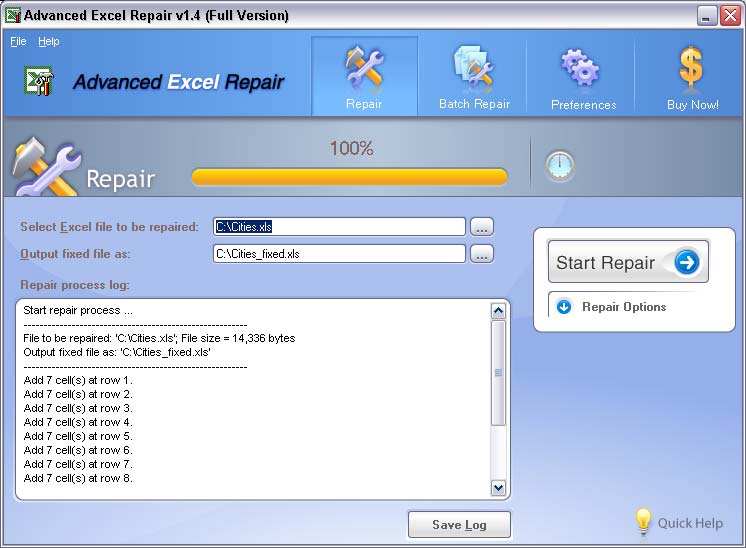Click the 'File size = 14,336 bytes' log line
Viewport: 746px width, 548px height.
(159, 338)
